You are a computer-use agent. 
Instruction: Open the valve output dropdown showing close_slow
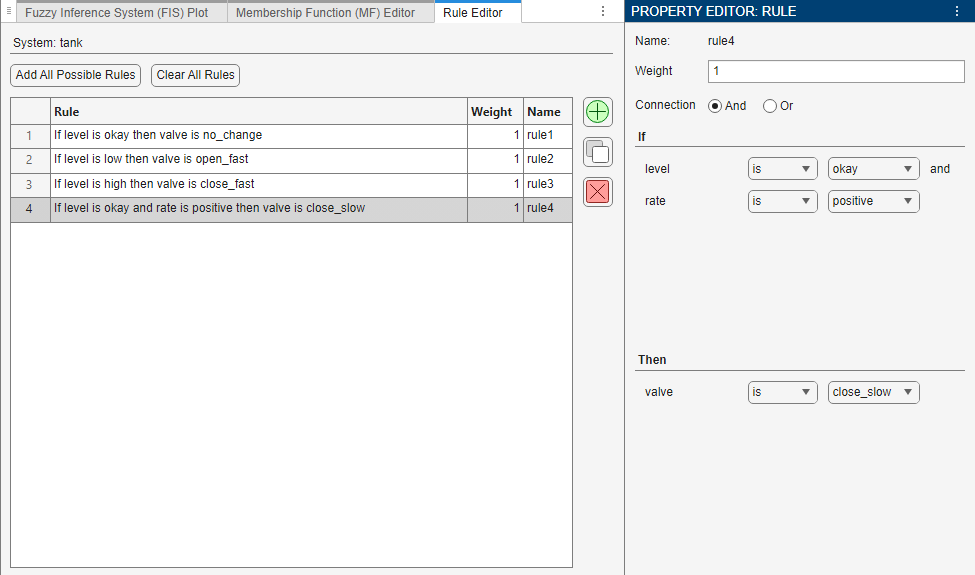tap(873, 392)
